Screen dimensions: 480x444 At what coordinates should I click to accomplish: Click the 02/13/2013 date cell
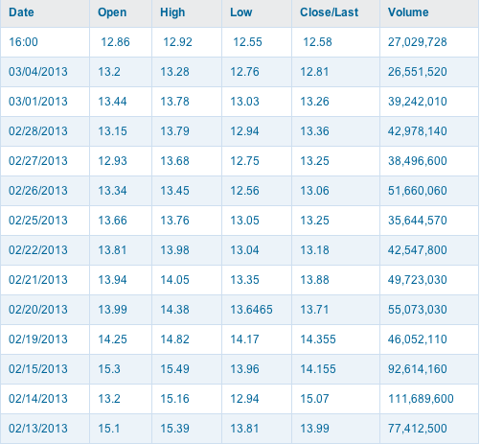click(38, 428)
